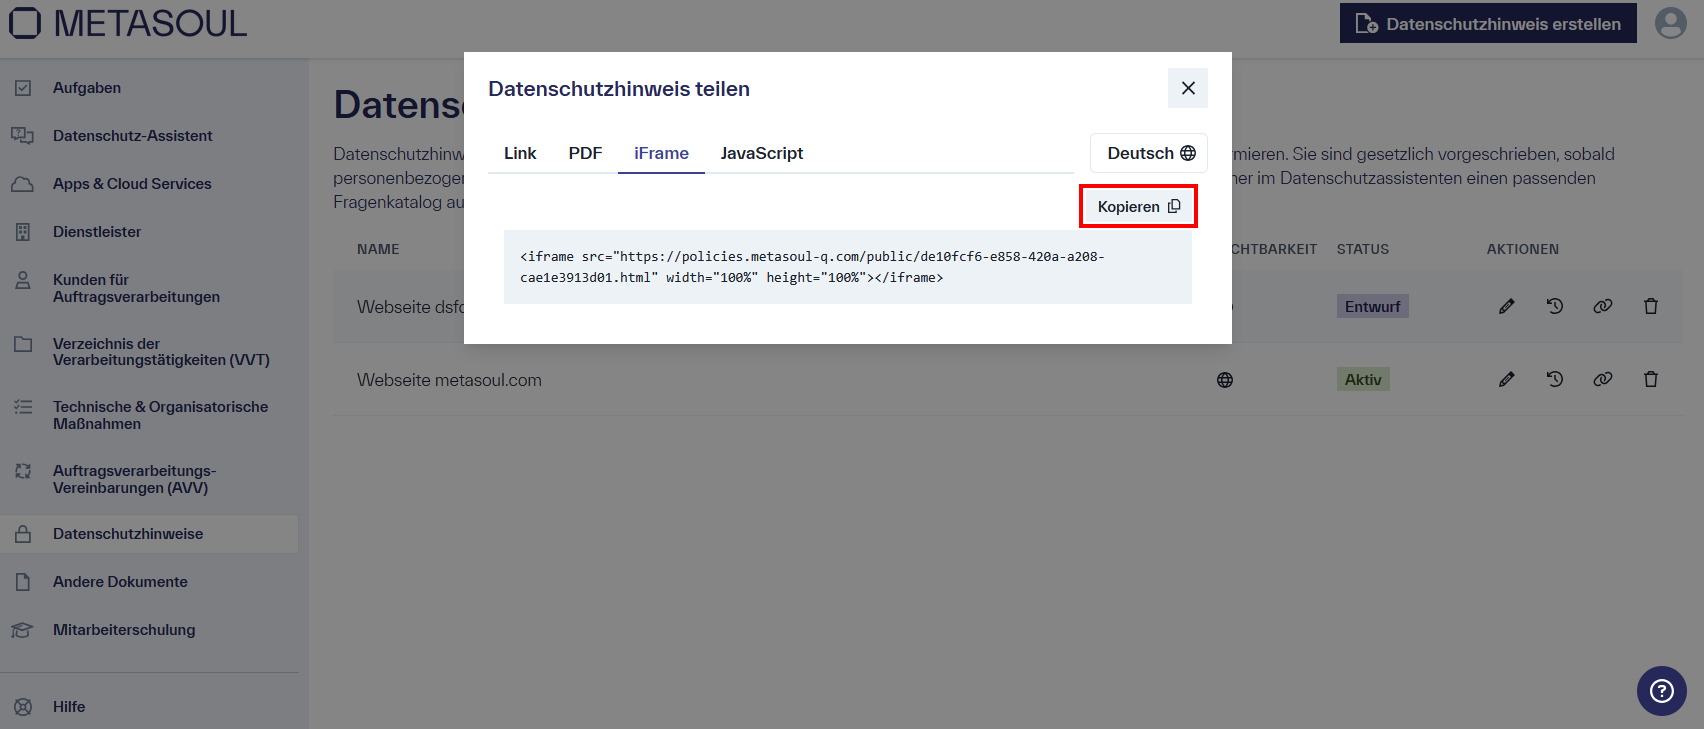Share link for the Entwurf row

pyautogui.click(x=1603, y=306)
